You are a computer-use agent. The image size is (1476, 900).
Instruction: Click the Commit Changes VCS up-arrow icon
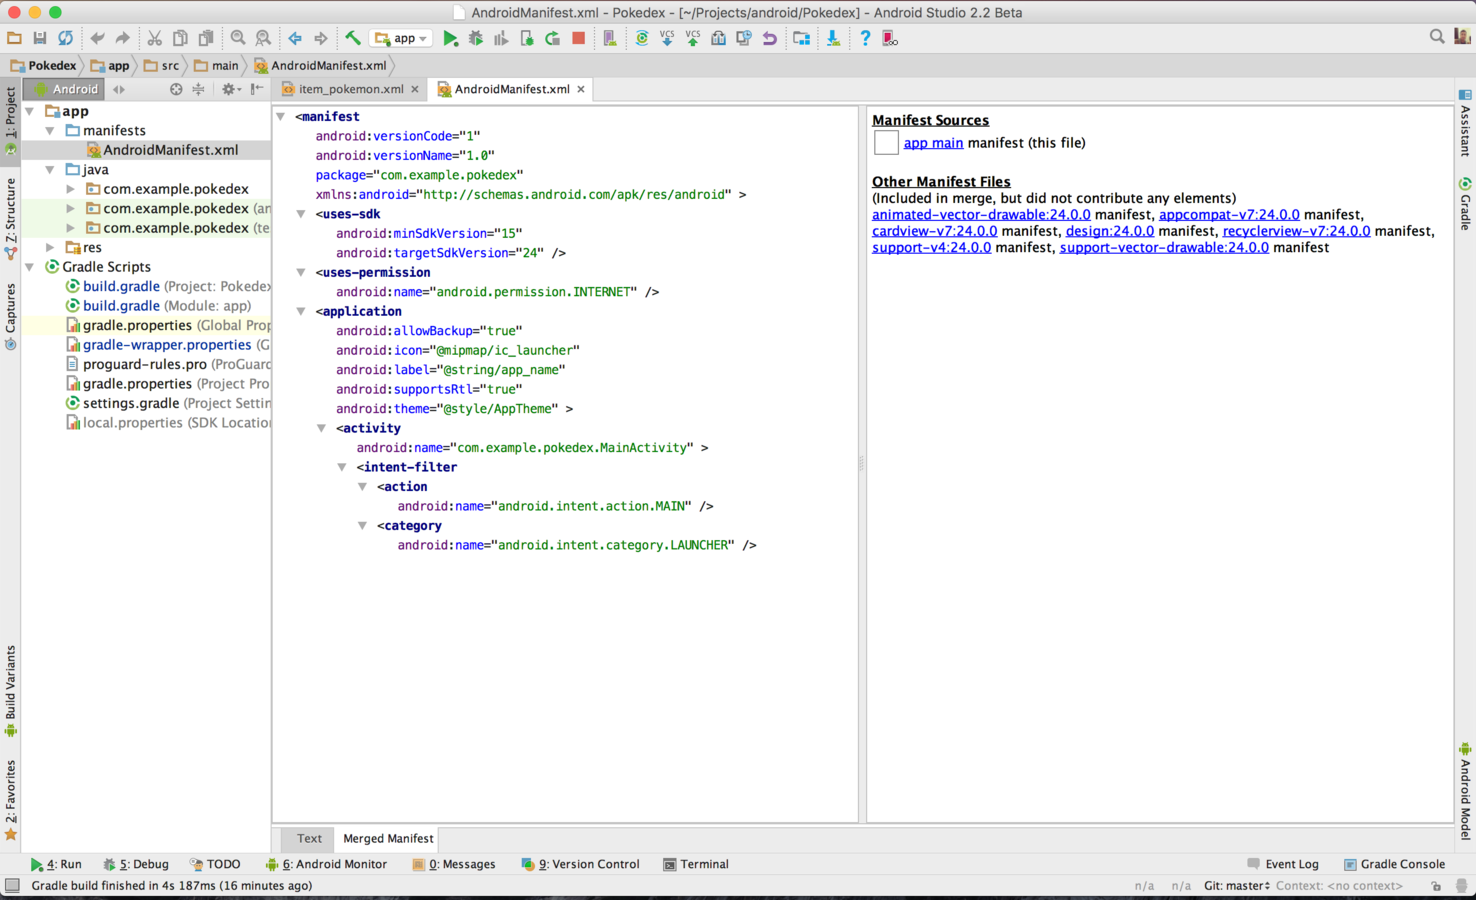click(692, 38)
